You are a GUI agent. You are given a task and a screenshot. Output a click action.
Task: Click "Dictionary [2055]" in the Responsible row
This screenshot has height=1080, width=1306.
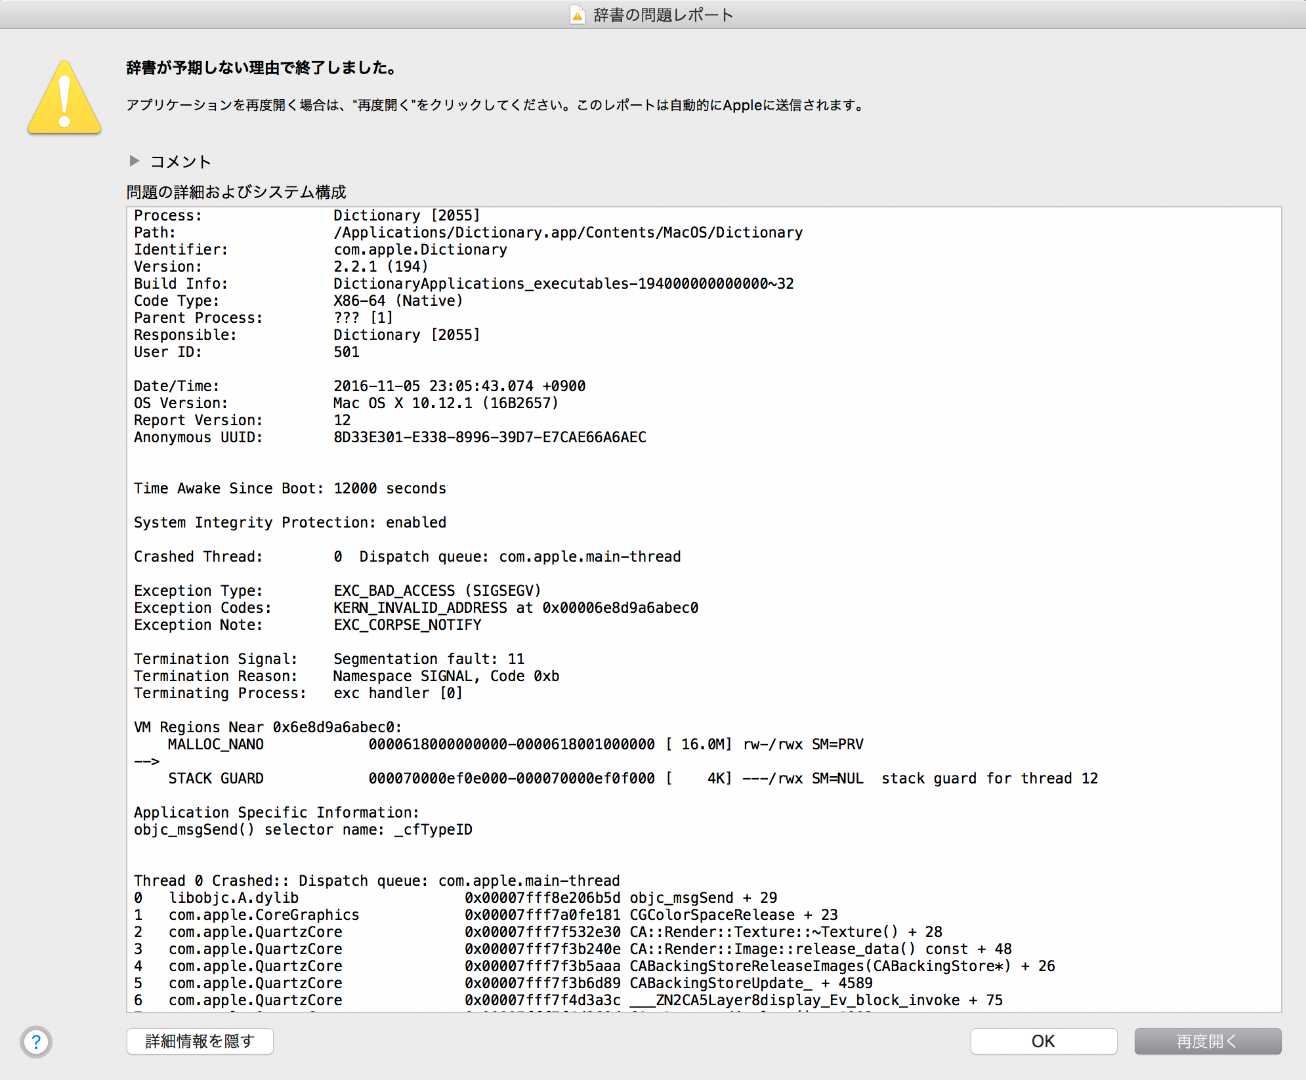click(x=406, y=335)
